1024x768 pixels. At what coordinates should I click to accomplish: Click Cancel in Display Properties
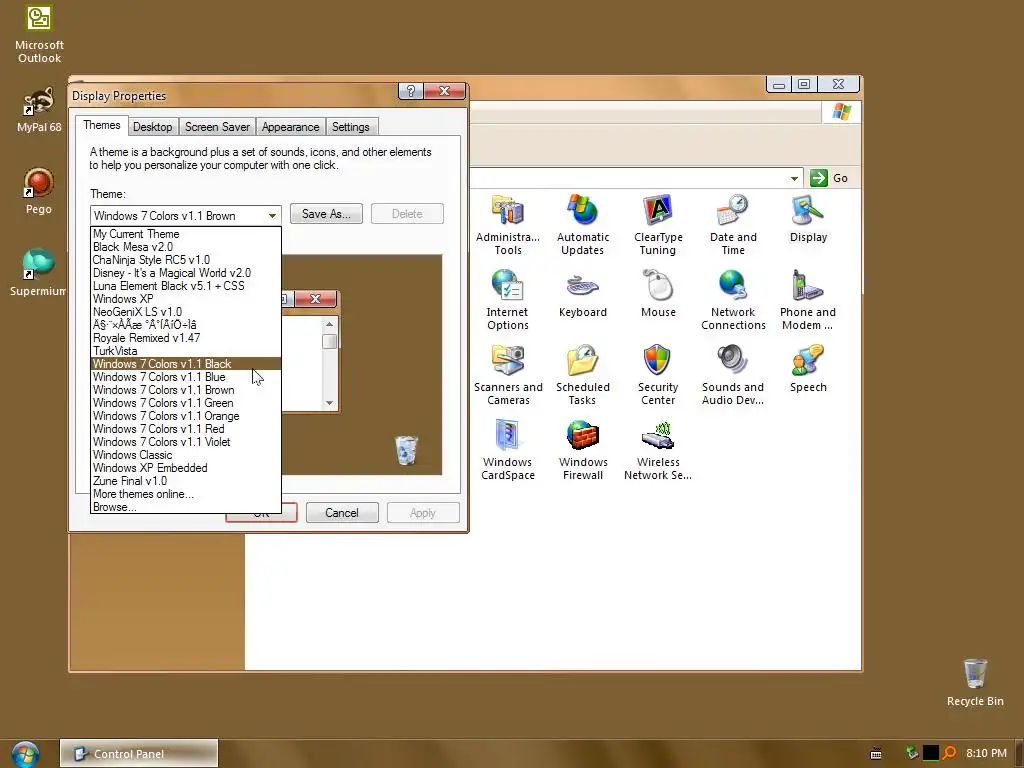[342, 513]
